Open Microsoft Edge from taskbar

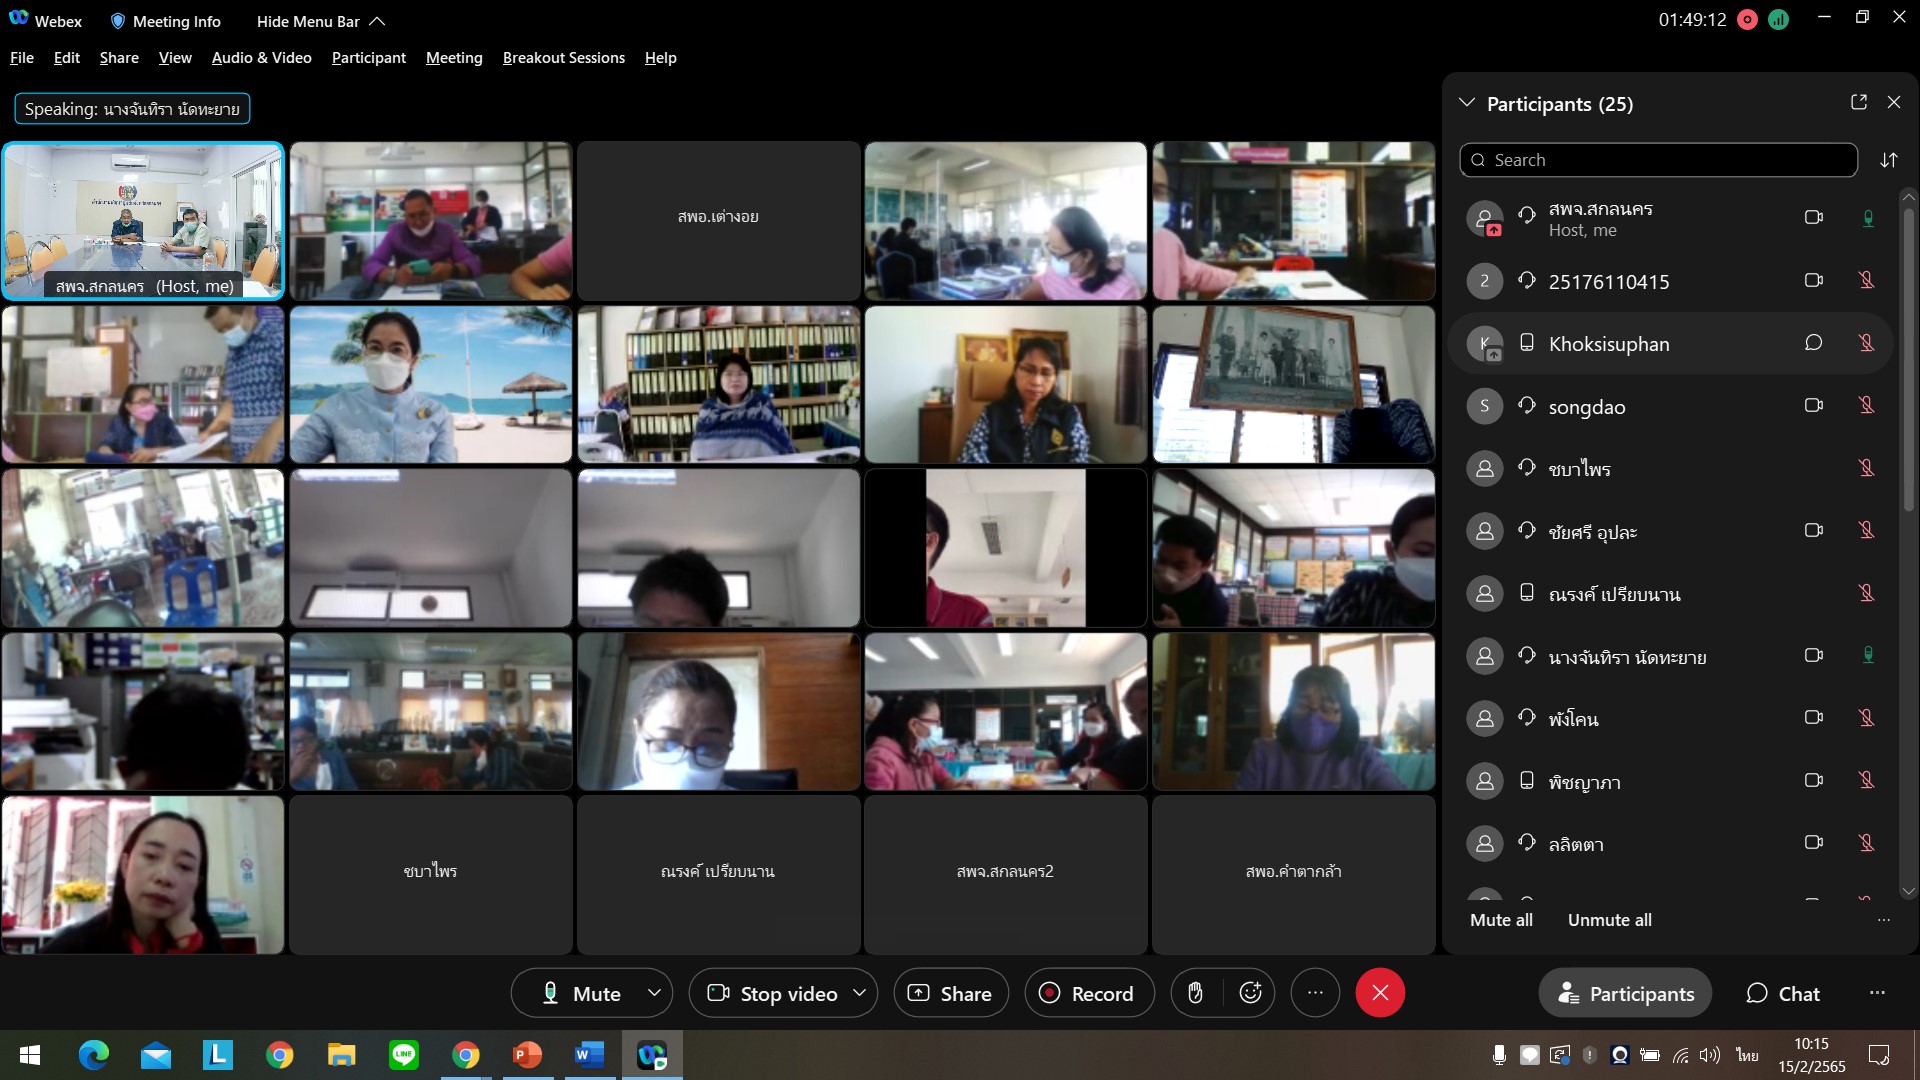94,1055
